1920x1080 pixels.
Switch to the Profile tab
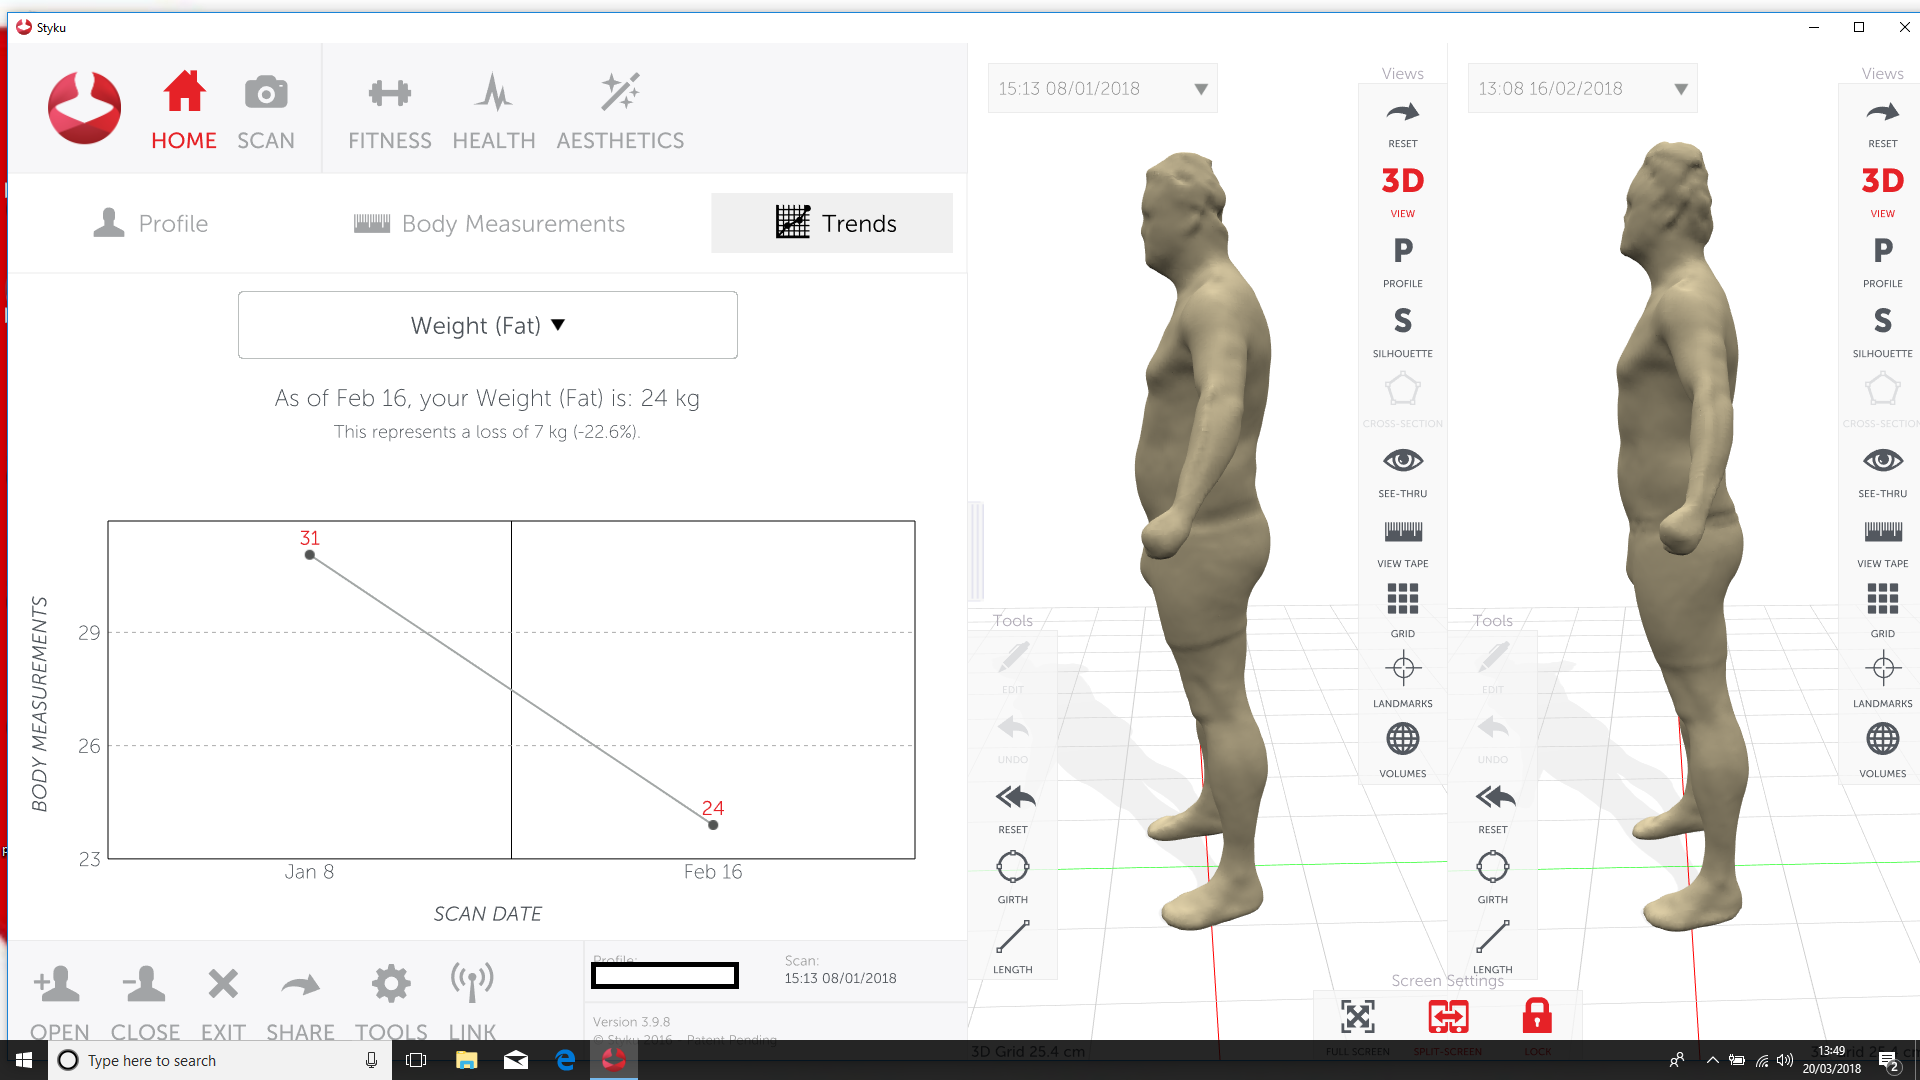[x=150, y=223]
